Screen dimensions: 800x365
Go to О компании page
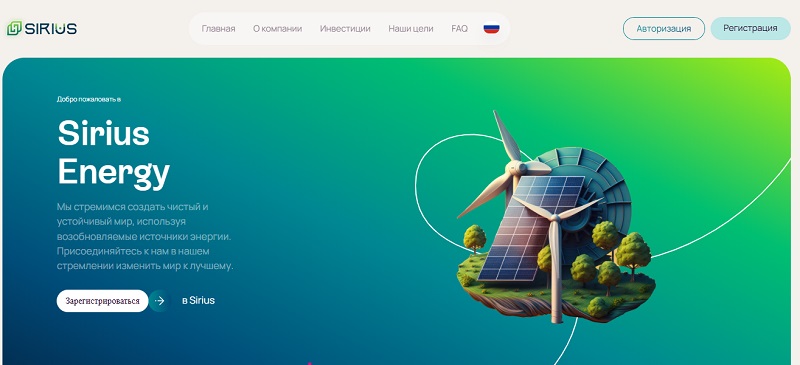278,29
